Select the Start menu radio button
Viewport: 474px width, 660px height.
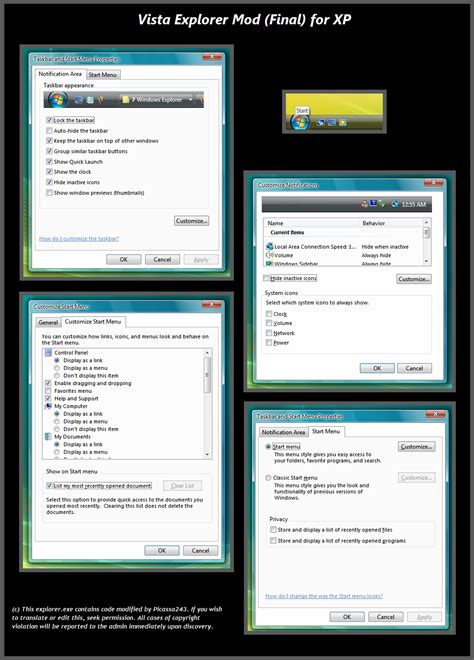click(268, 447)
